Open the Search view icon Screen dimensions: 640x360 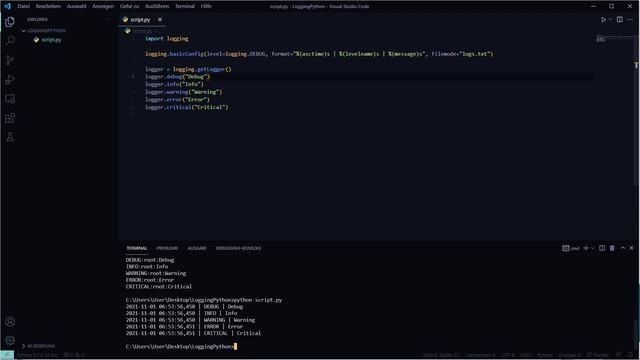coord(10,41)
